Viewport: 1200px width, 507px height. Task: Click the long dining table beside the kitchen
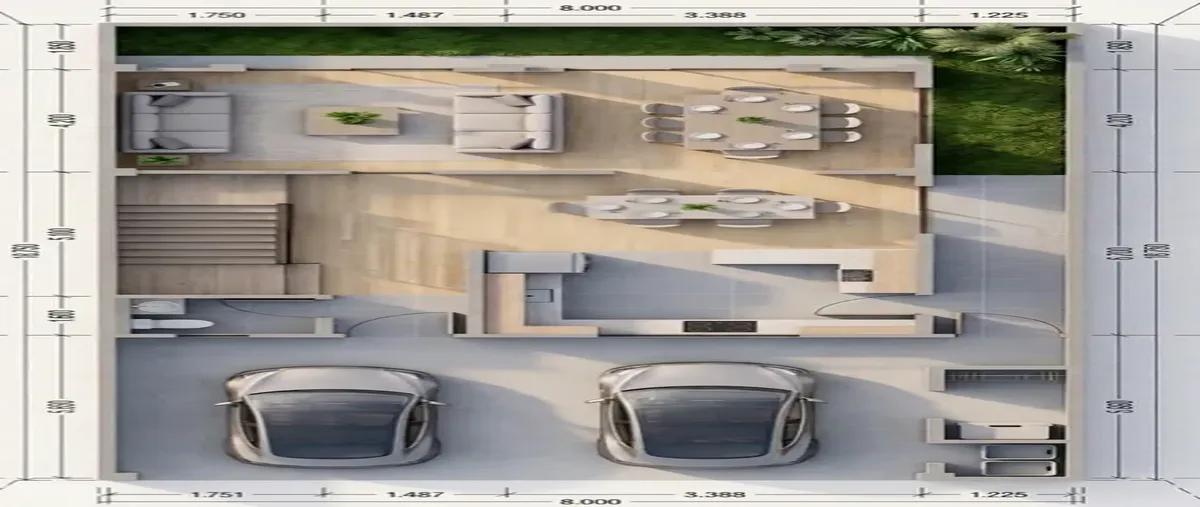[x=698, y=207]
